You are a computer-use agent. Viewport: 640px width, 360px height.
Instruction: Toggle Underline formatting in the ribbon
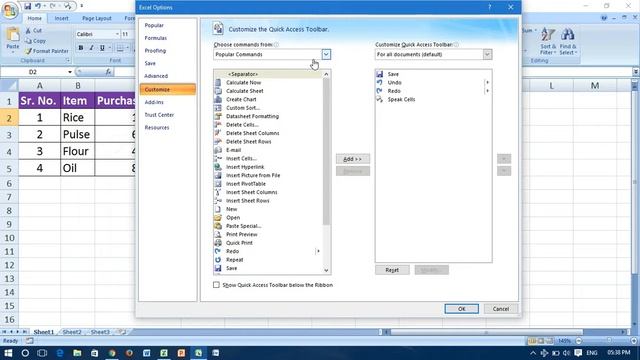pos(102,48)
